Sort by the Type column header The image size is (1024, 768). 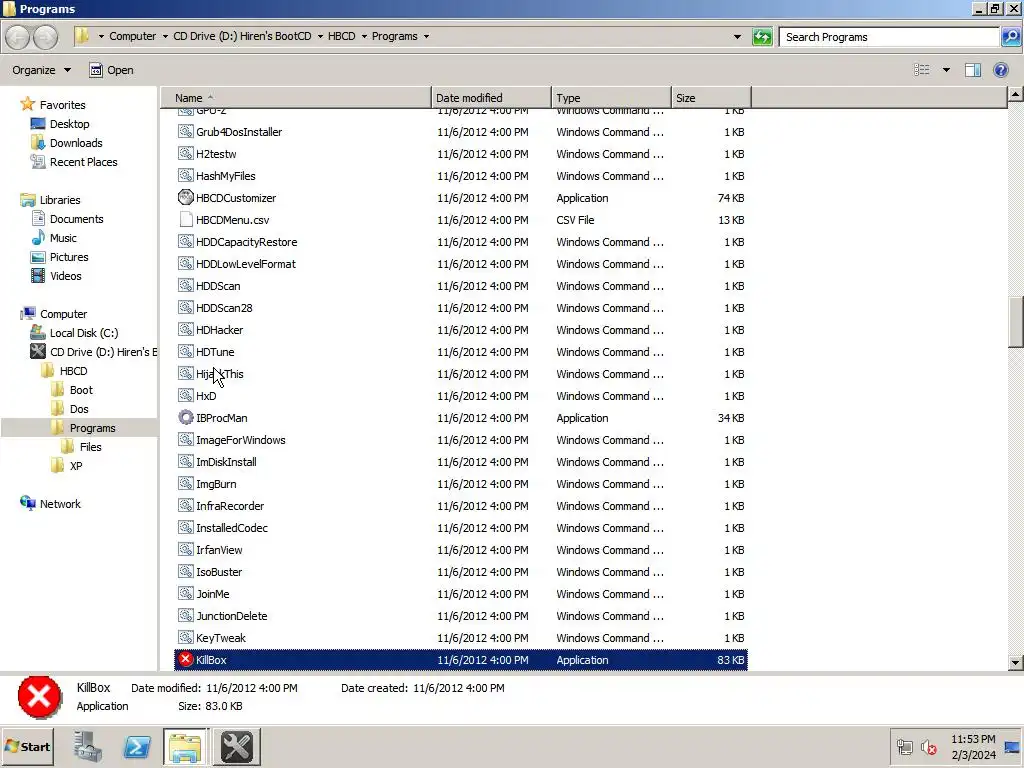[611, 98]
